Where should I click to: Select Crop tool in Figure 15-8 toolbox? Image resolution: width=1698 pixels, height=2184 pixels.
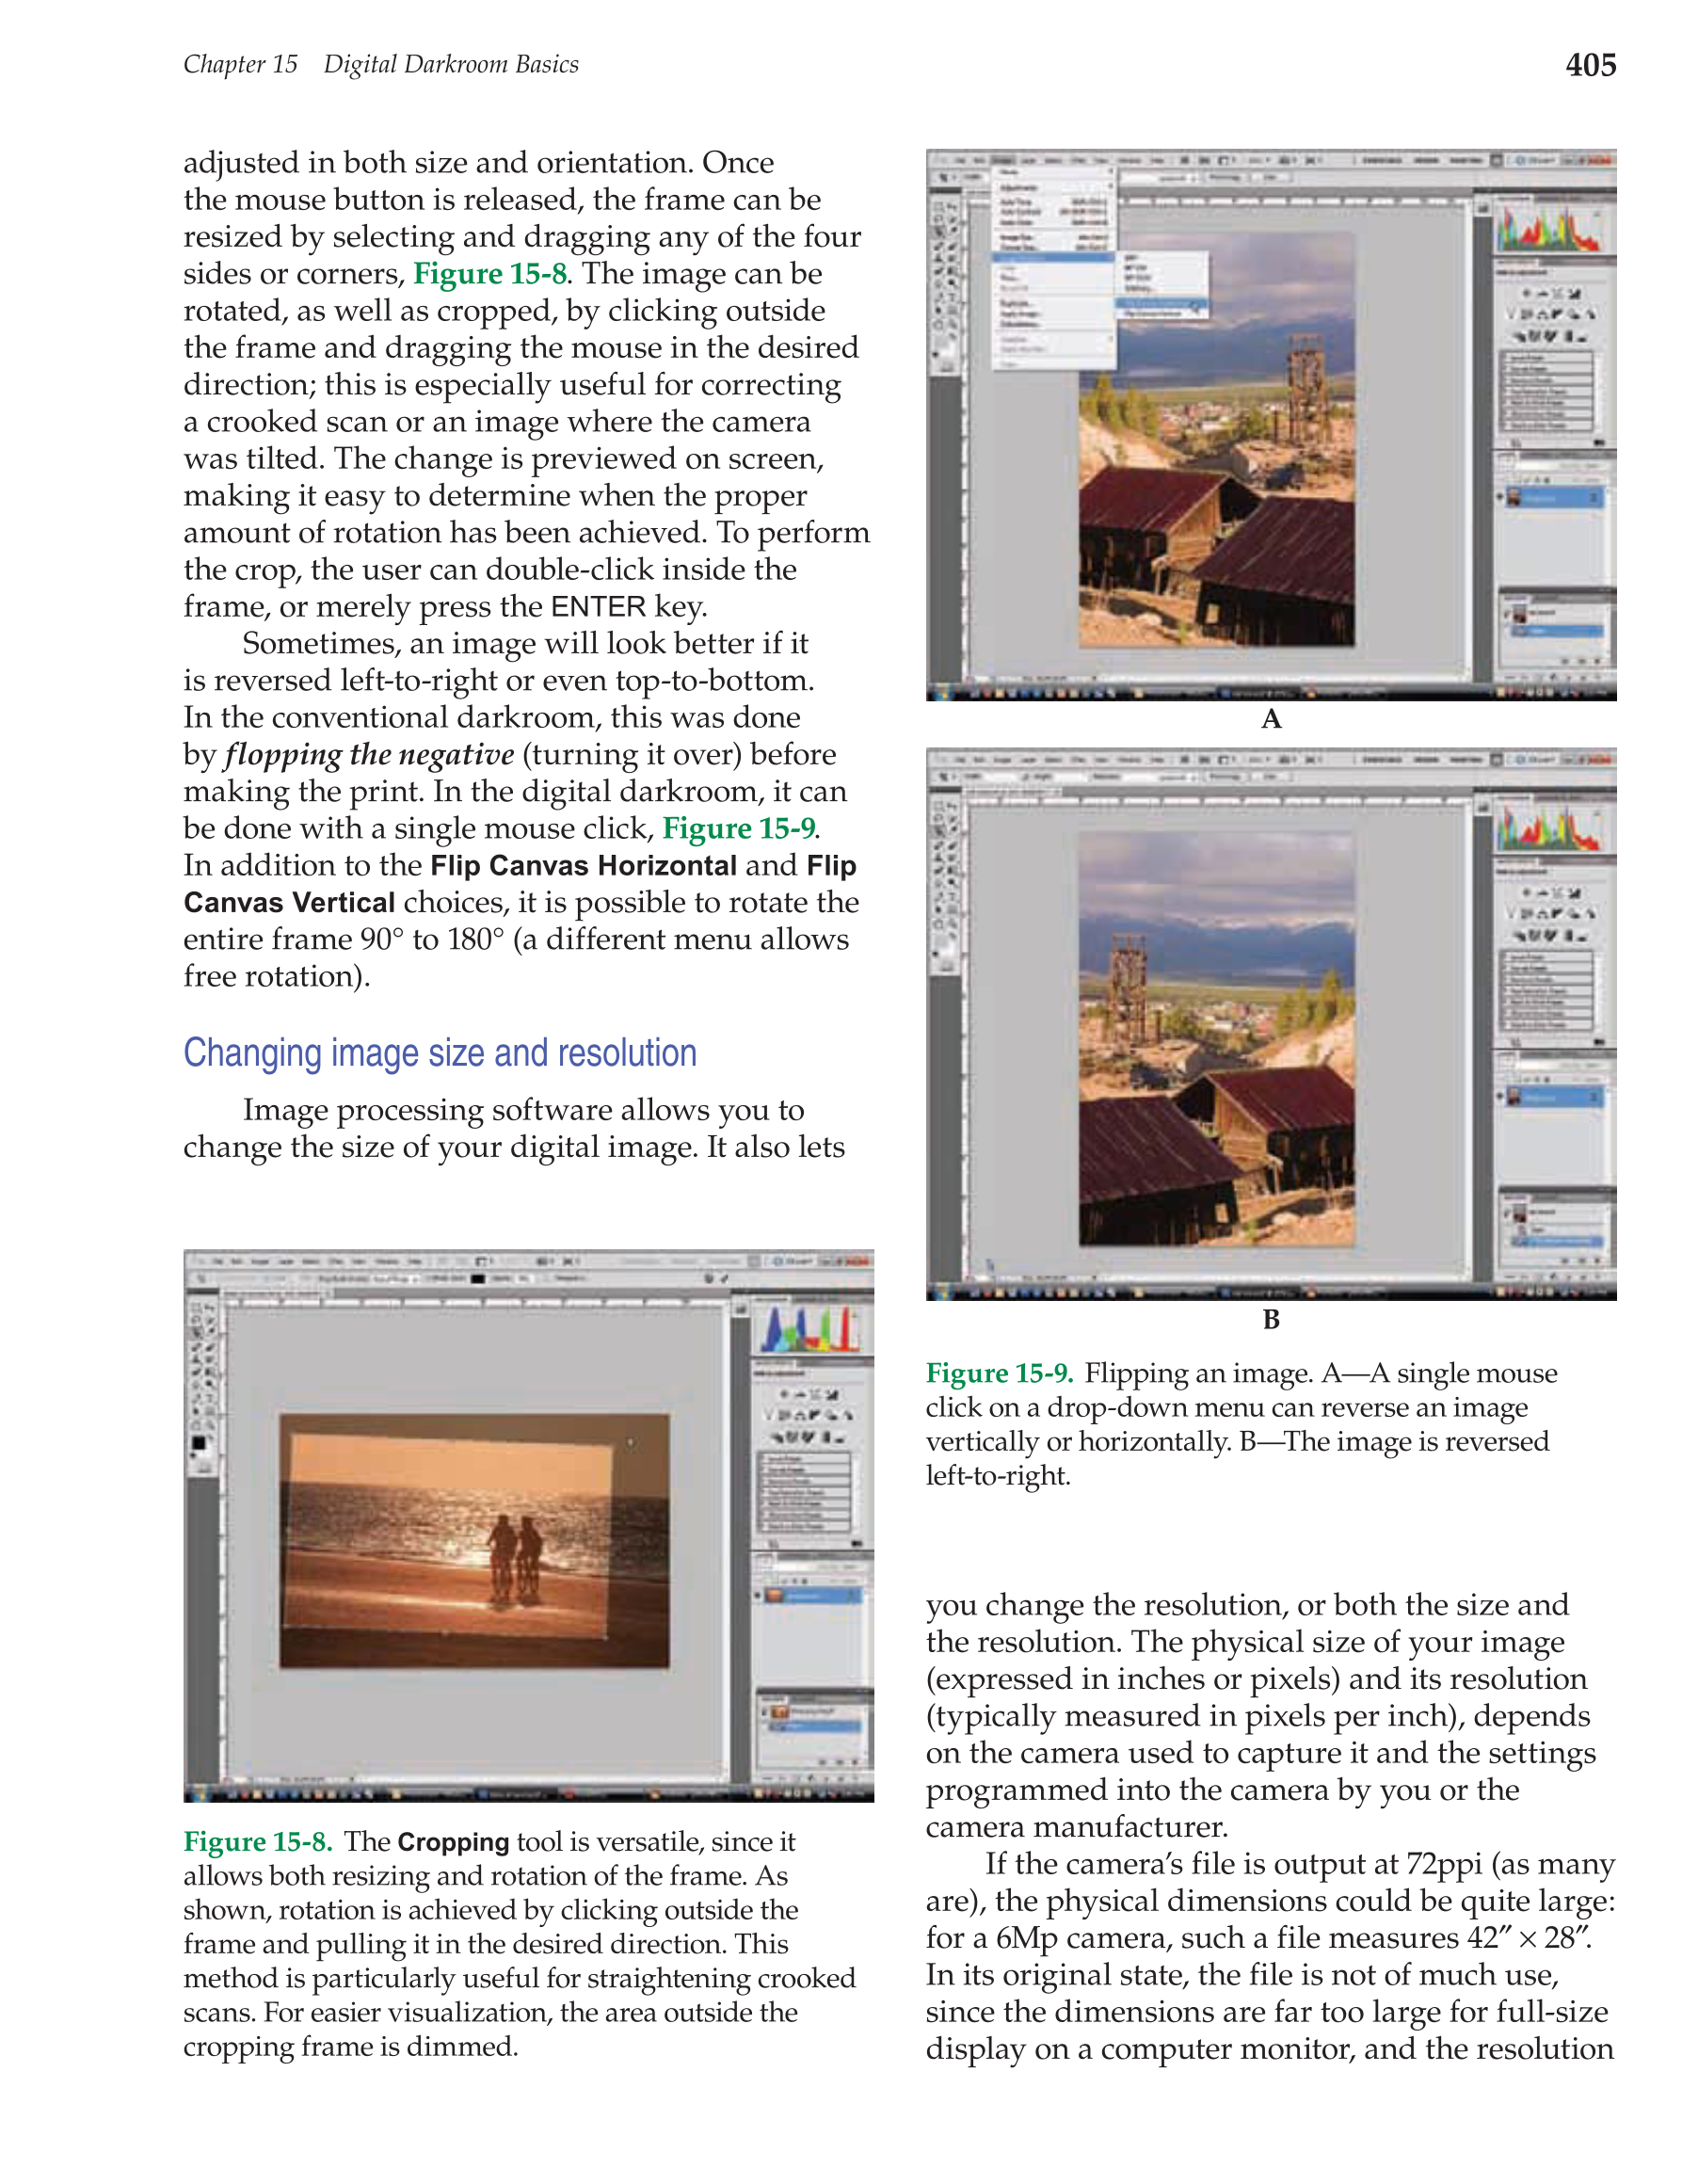(x=199, y=1335)
